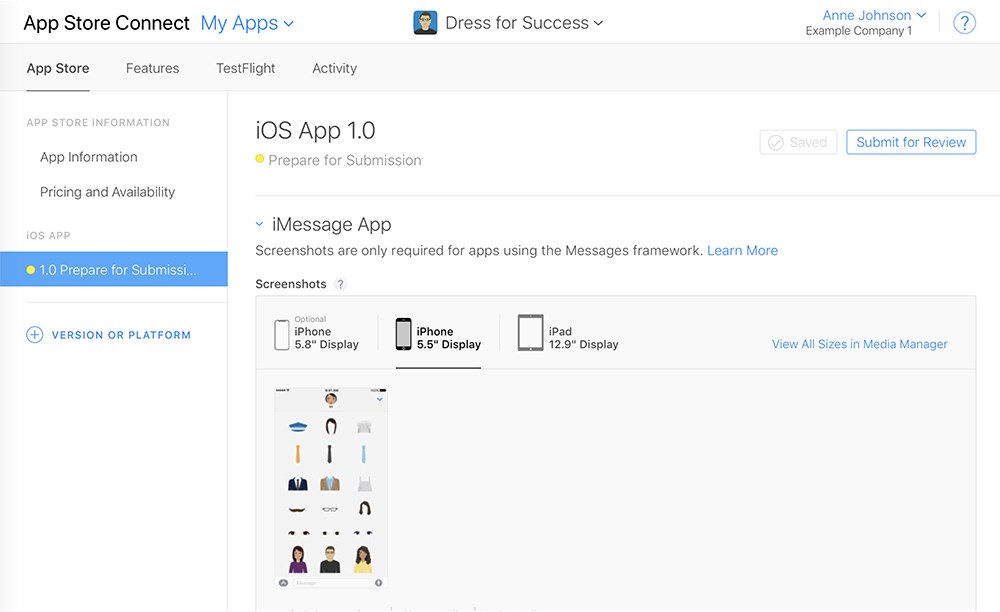Screen dimensions: 1000x612
Task: Switch to the TestFlight tab
Action: pyautogui.click(x=246, y=68)
